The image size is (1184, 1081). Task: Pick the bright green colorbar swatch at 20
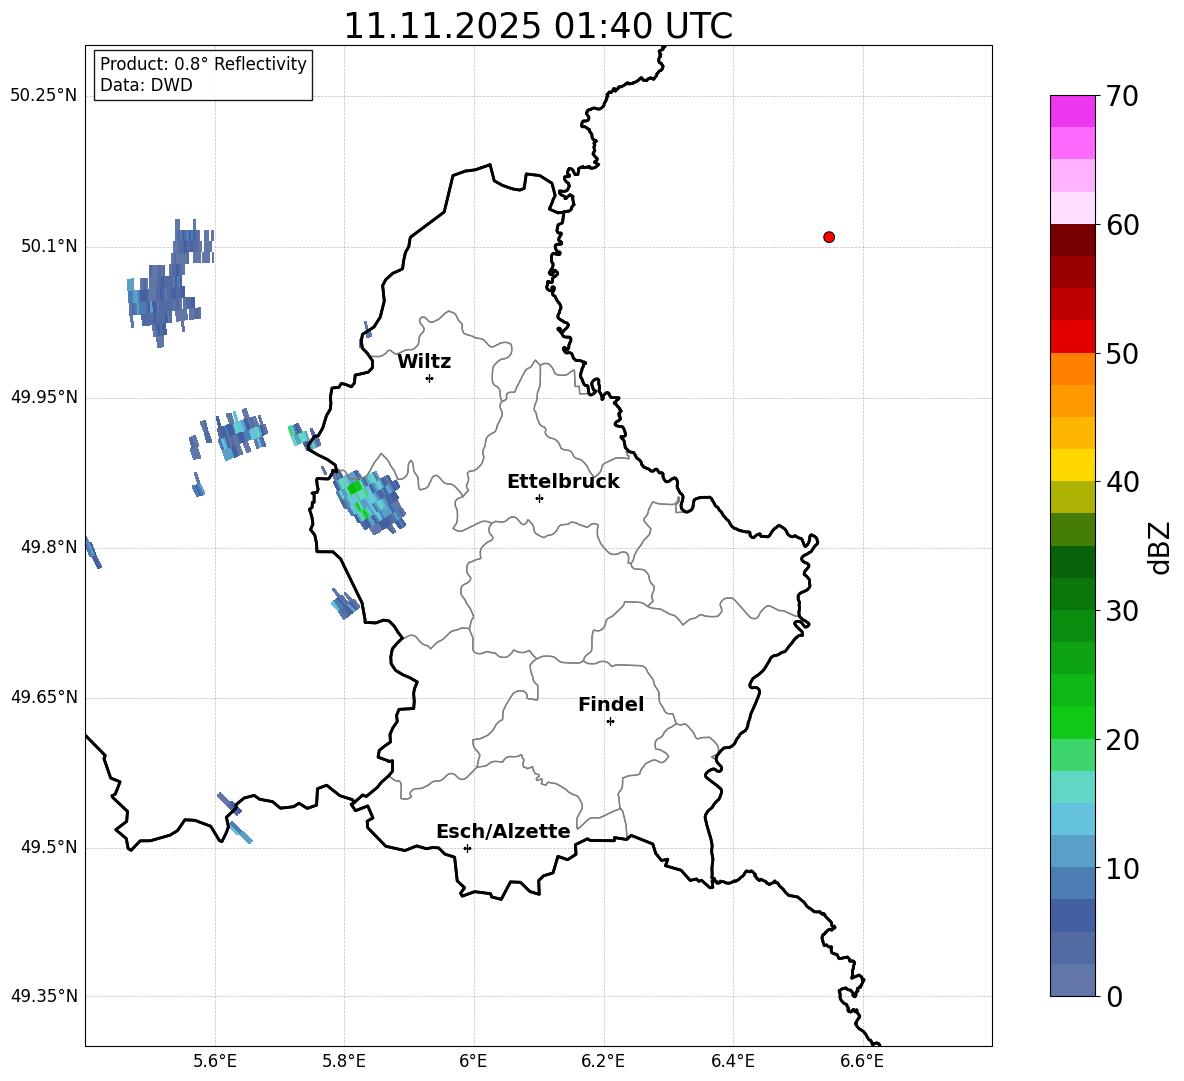[1072, 723]
